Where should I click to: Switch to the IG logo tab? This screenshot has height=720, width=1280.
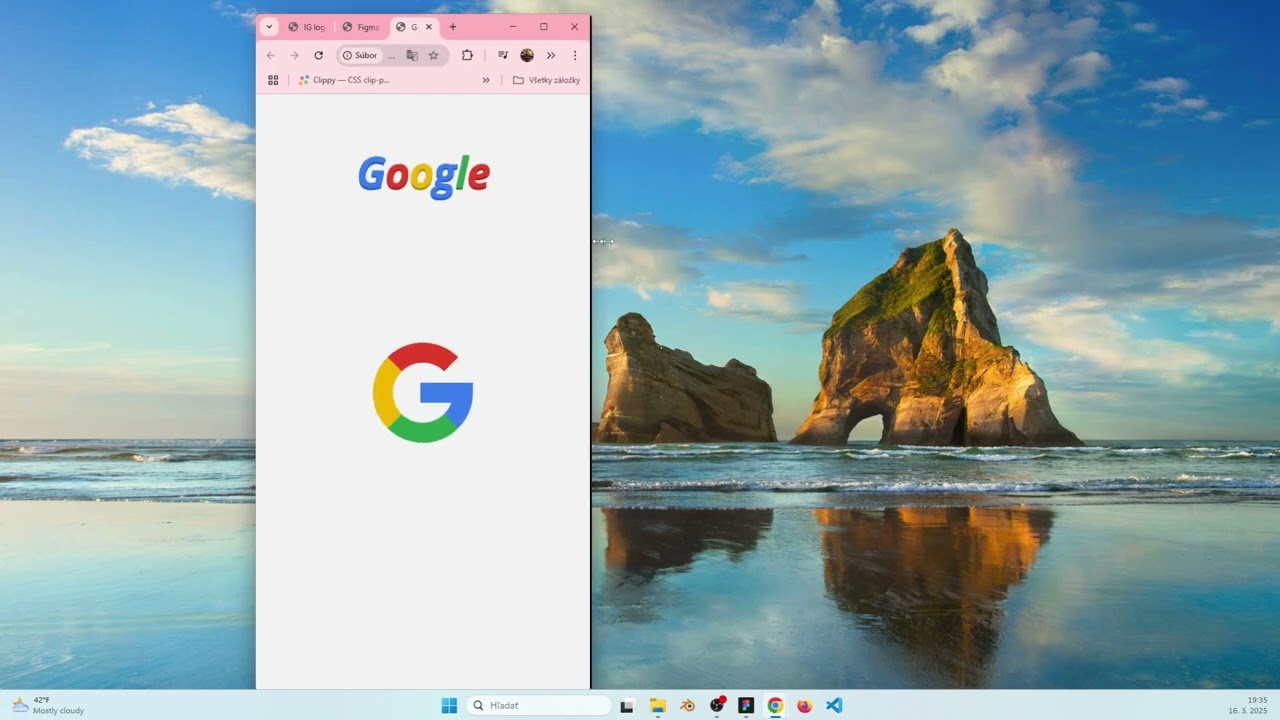click(x=306, y=27)
